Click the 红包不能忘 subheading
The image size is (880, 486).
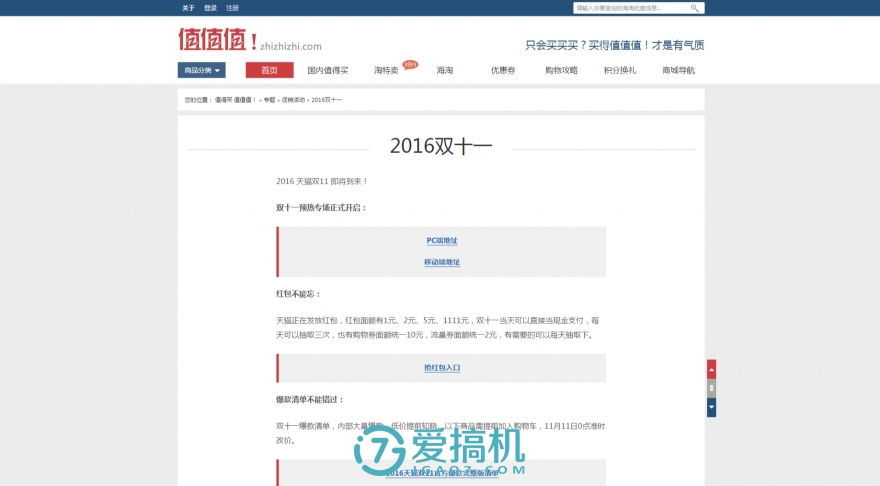(x=298, y=294)
